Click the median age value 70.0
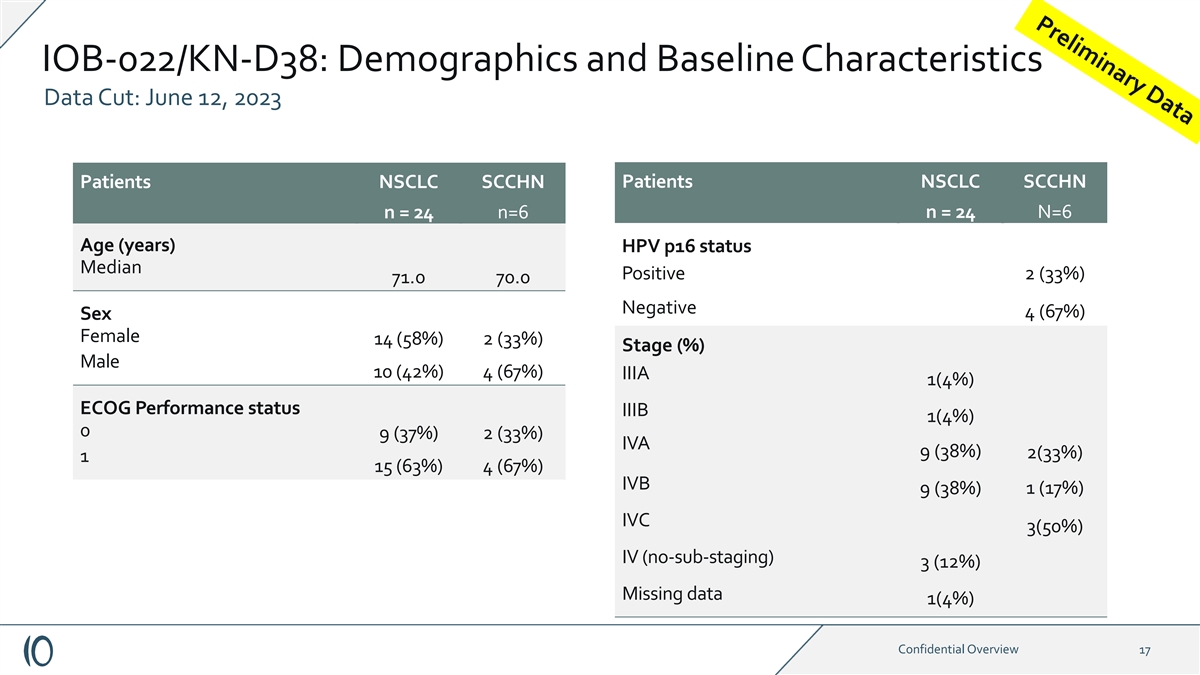Viewport: 1200px width, 675px height. (x=511, y=278)
